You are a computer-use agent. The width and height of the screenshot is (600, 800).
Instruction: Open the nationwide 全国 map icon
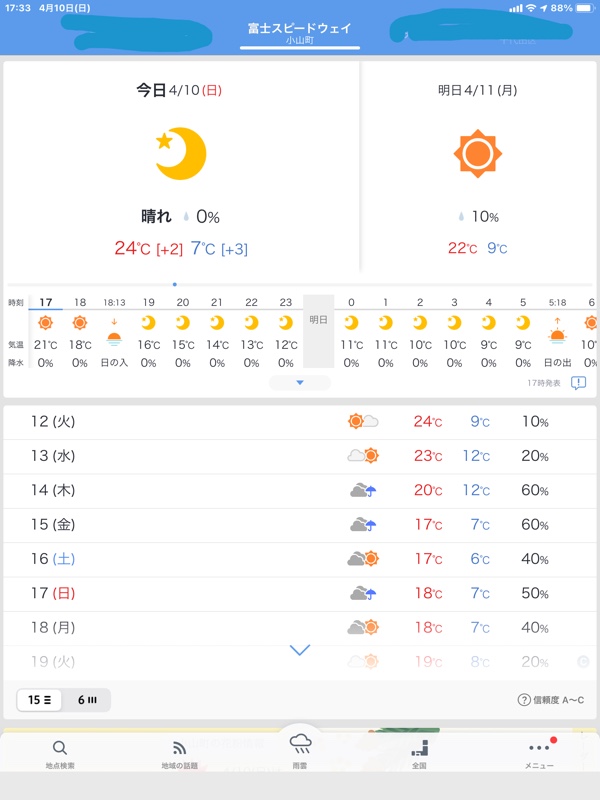point(420,748)
